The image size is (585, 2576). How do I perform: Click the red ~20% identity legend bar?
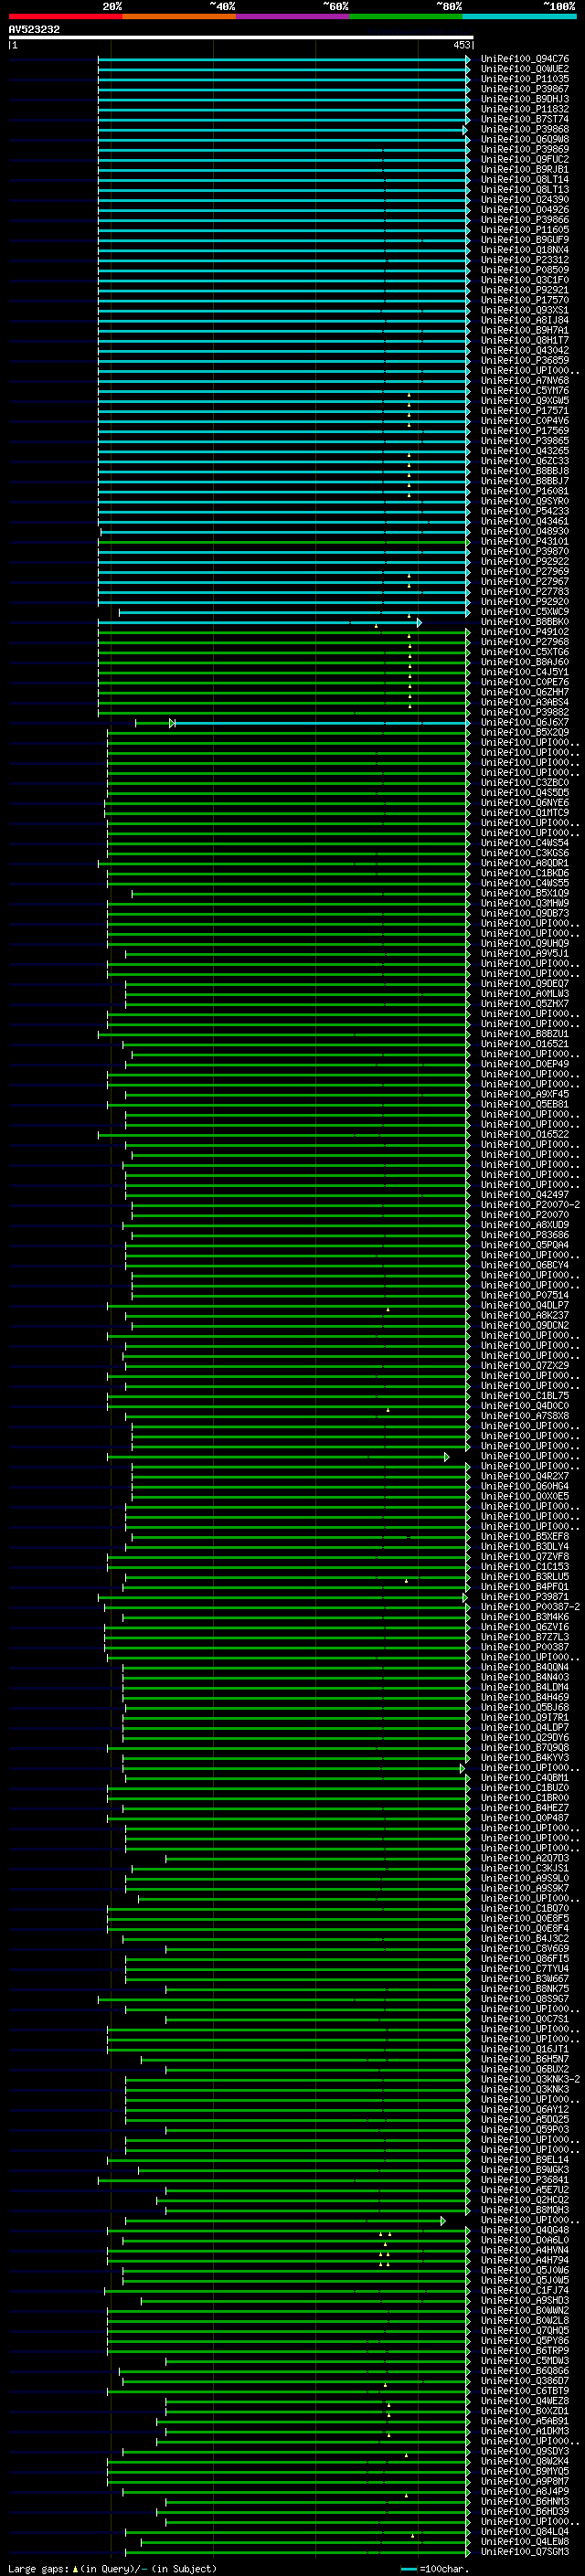(x=65, y=16)
